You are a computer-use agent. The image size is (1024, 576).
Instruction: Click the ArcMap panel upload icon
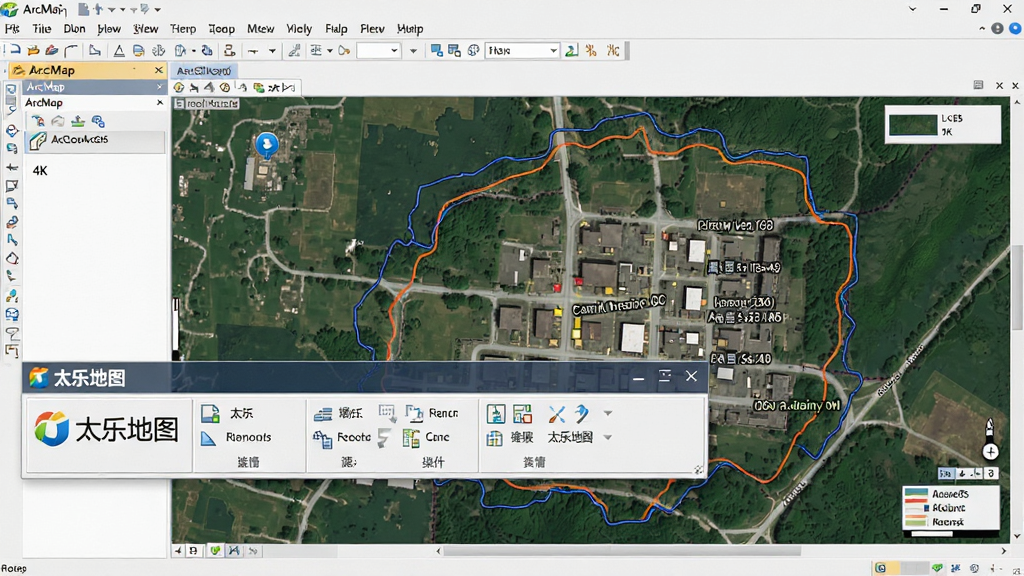(78, 121)
